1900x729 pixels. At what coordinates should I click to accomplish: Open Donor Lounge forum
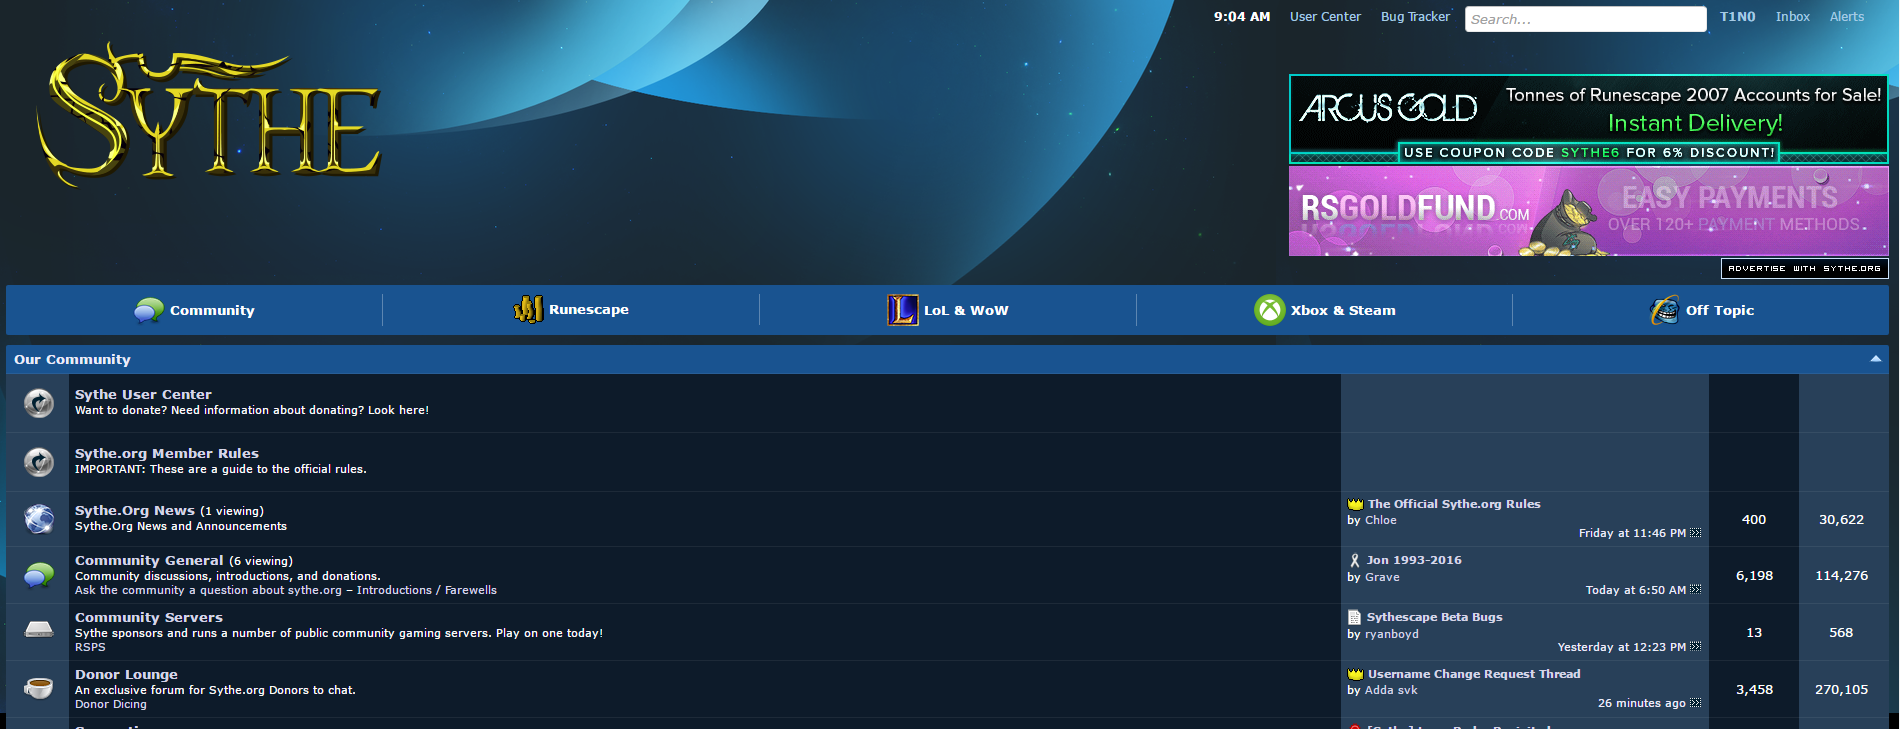tap(126, 674)
